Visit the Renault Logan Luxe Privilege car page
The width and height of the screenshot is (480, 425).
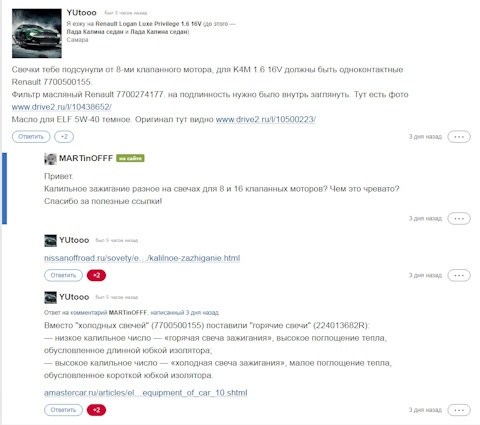point(148,24)
